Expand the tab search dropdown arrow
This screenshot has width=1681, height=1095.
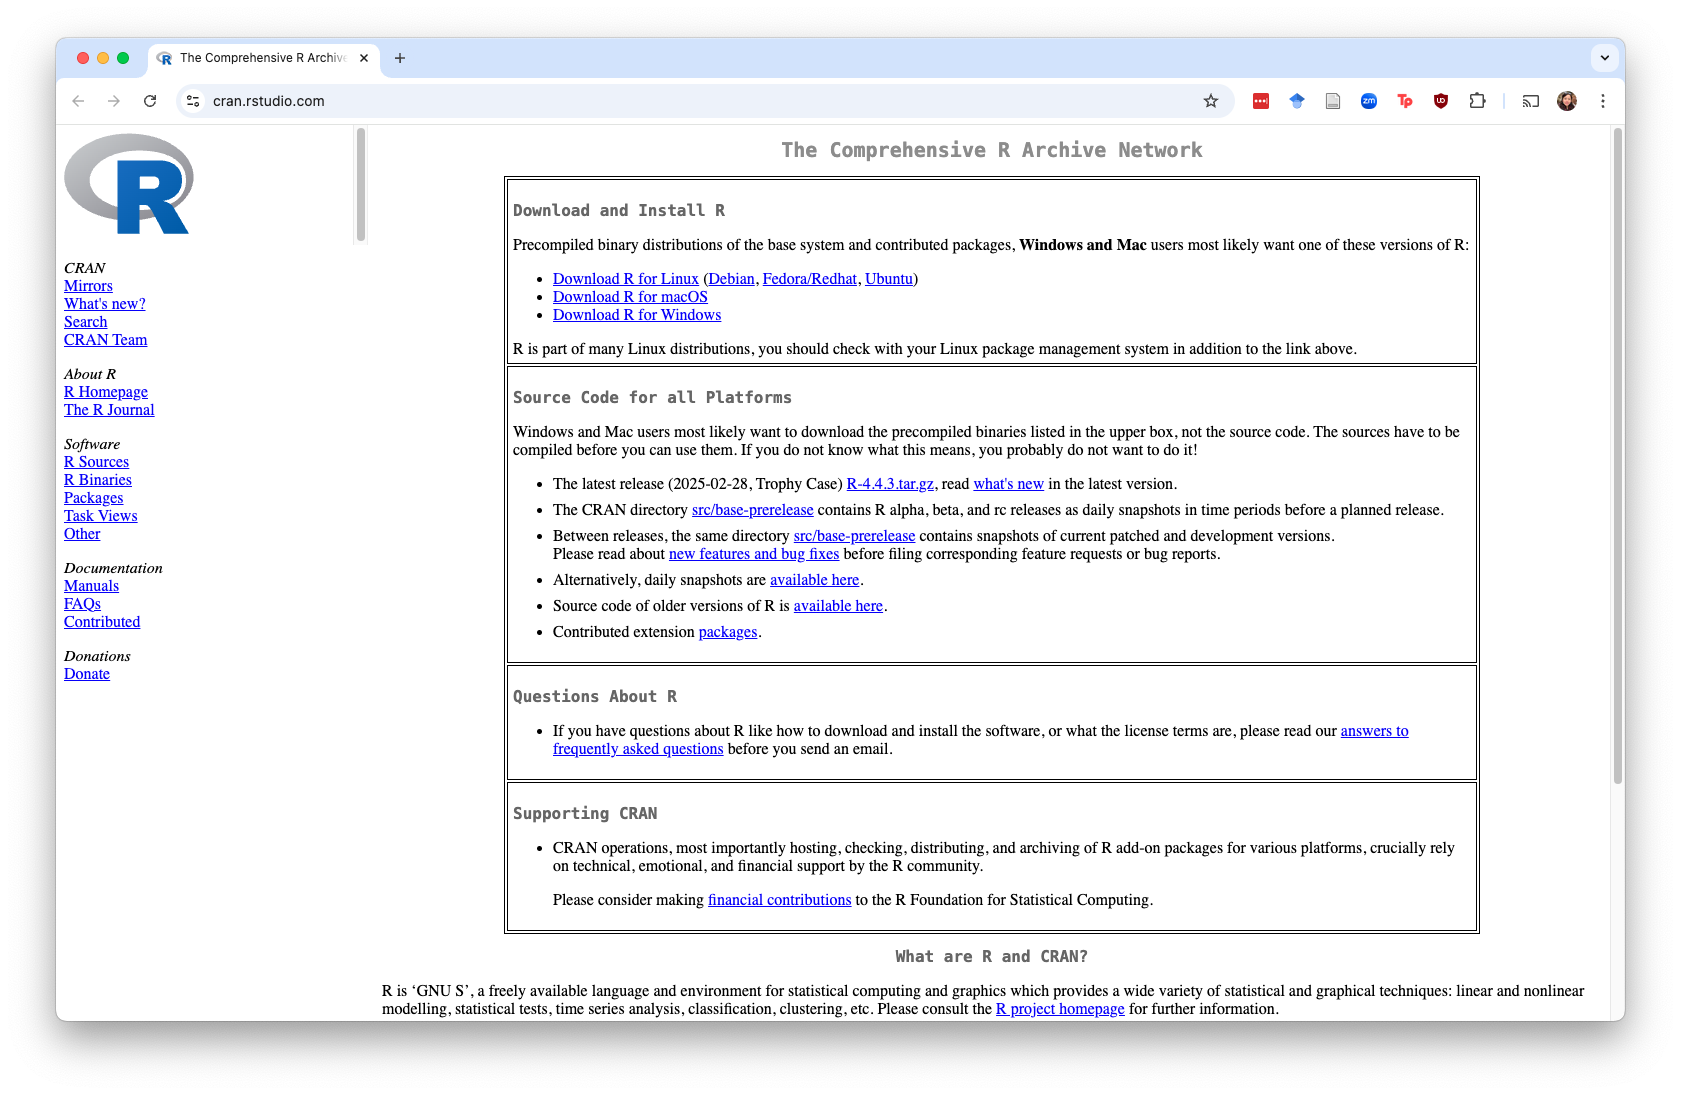pos(1604,58)
